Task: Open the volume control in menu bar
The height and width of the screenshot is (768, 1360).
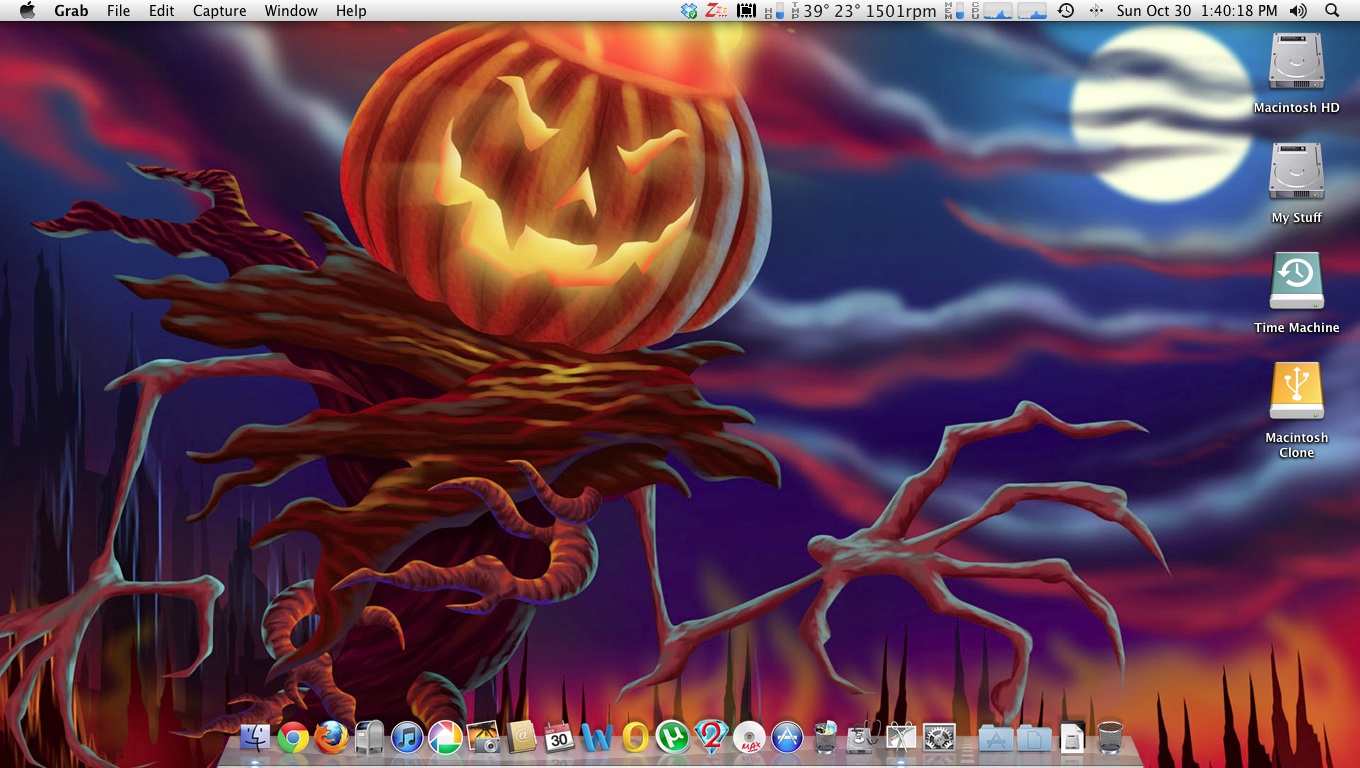Action: tap(1298, 11)
